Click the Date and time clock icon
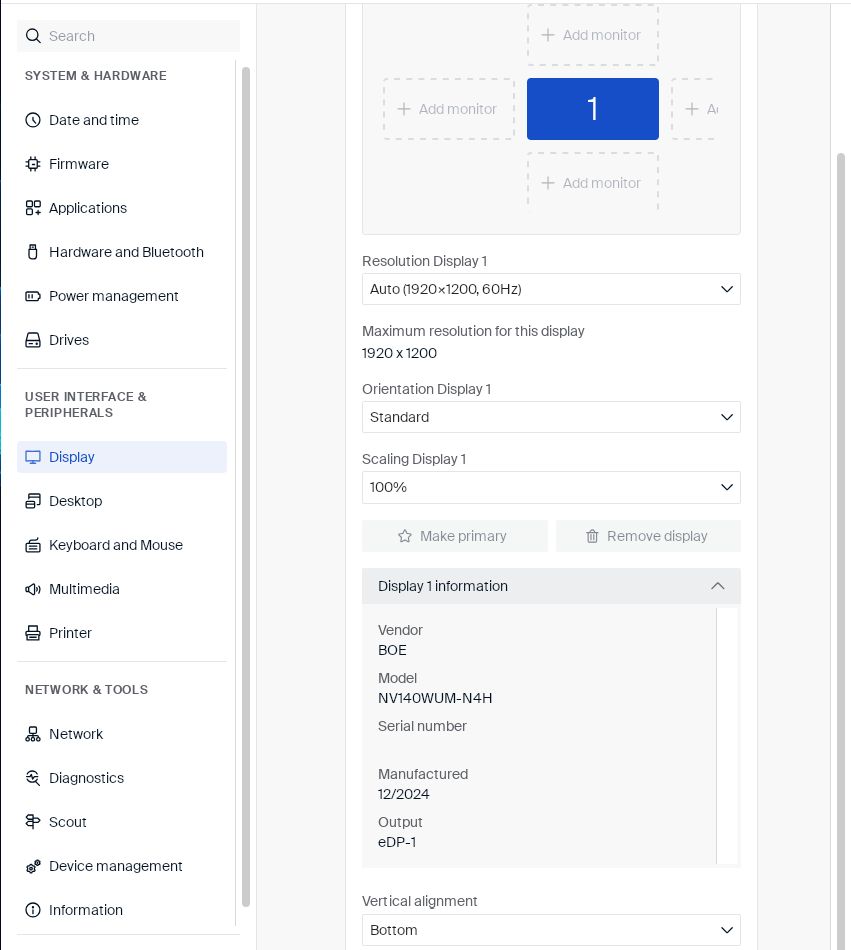 pos(33,120)
